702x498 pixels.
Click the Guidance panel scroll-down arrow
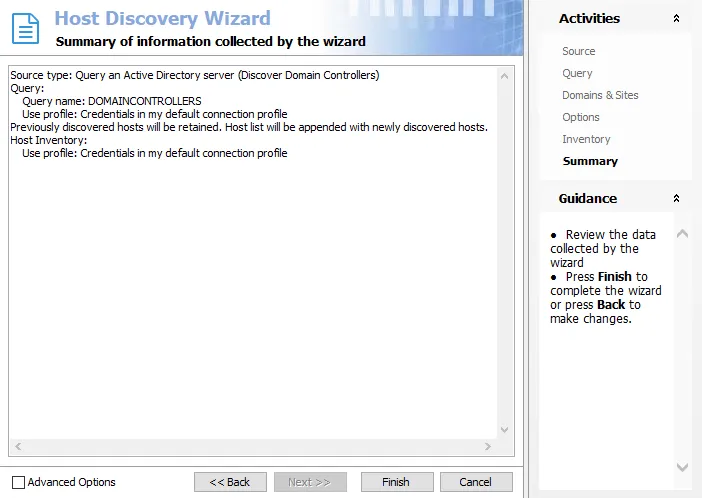tap(682, 467)
